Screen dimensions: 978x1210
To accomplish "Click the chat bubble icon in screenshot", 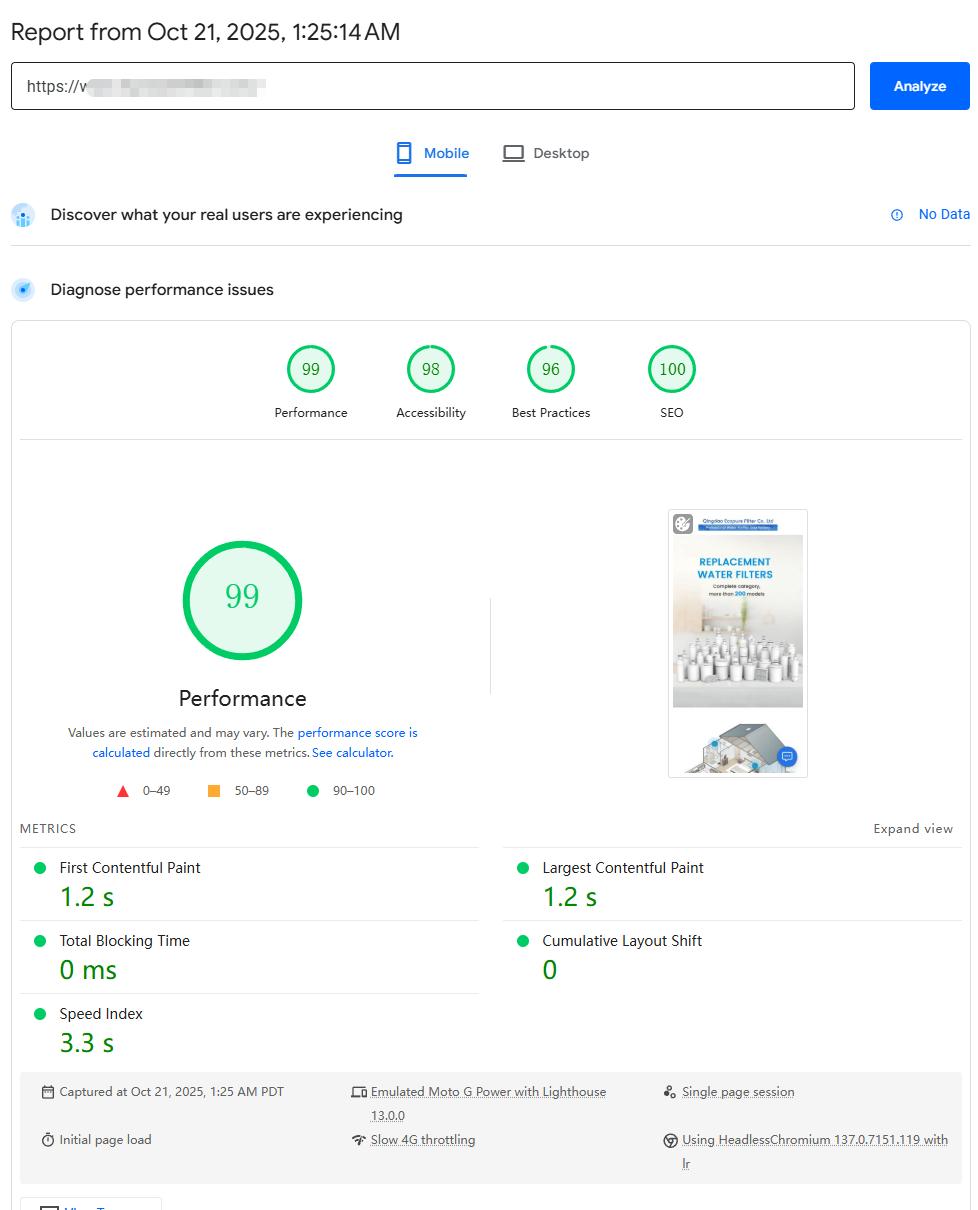I will pos(787,756).
